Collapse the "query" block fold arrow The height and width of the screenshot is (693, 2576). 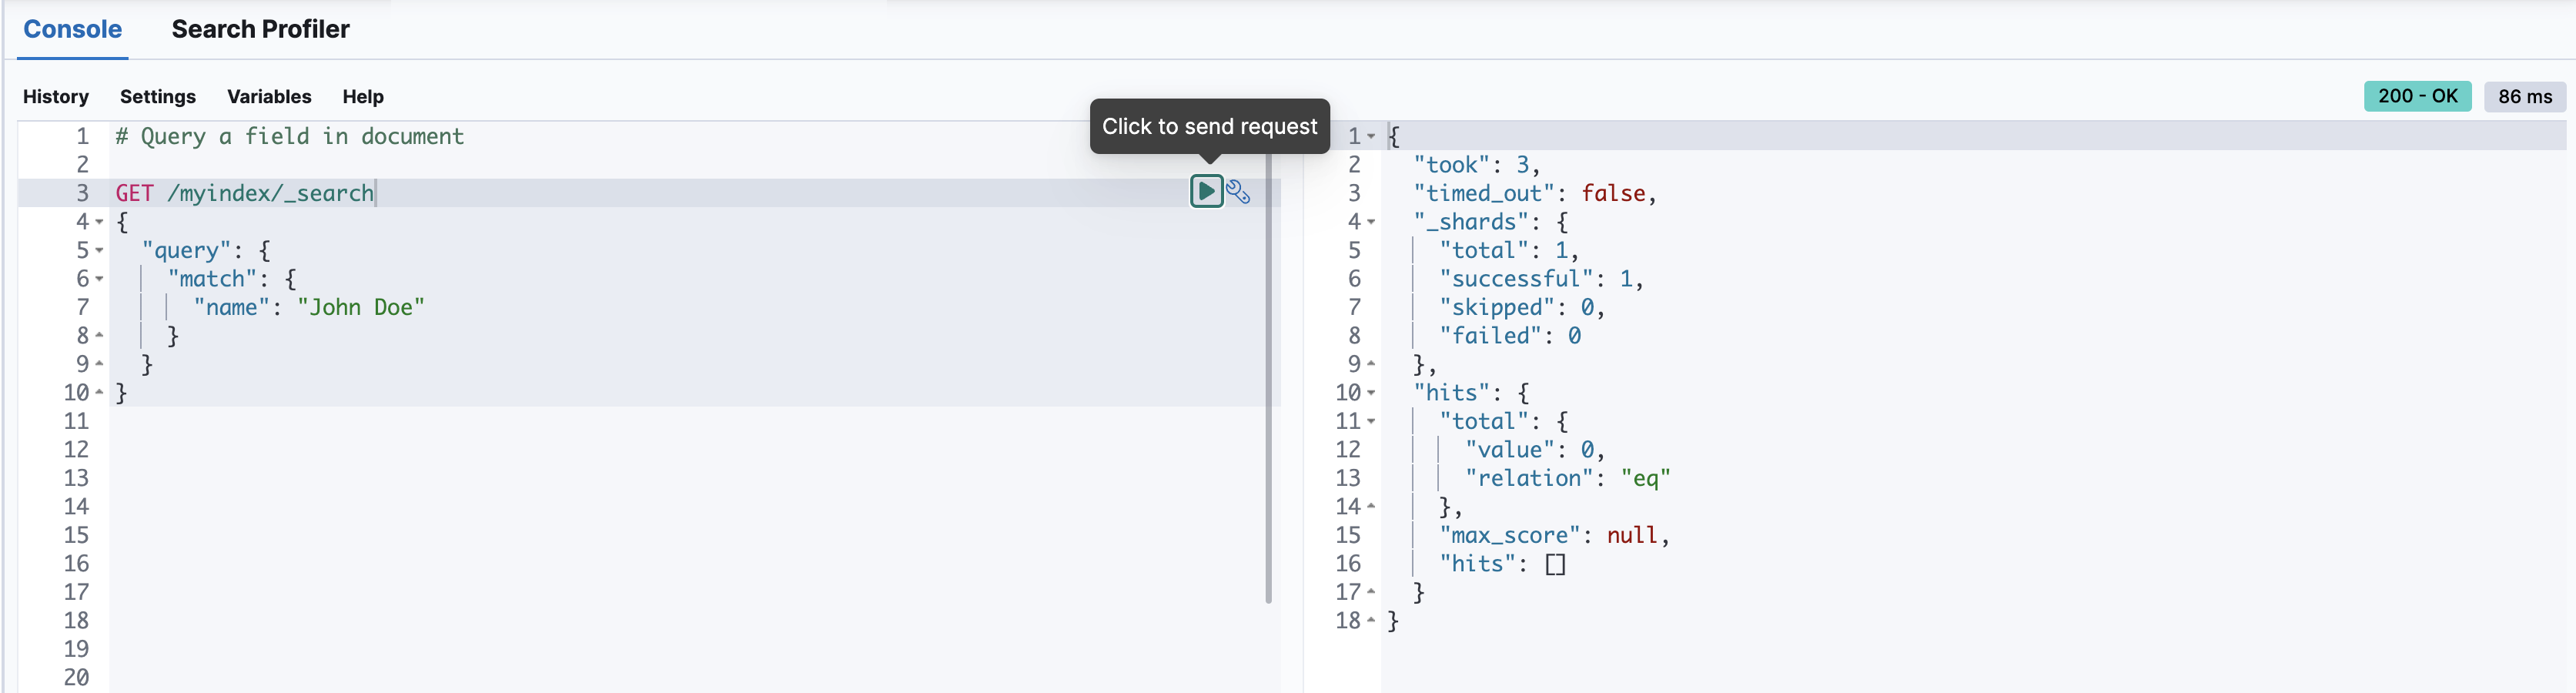100,251
